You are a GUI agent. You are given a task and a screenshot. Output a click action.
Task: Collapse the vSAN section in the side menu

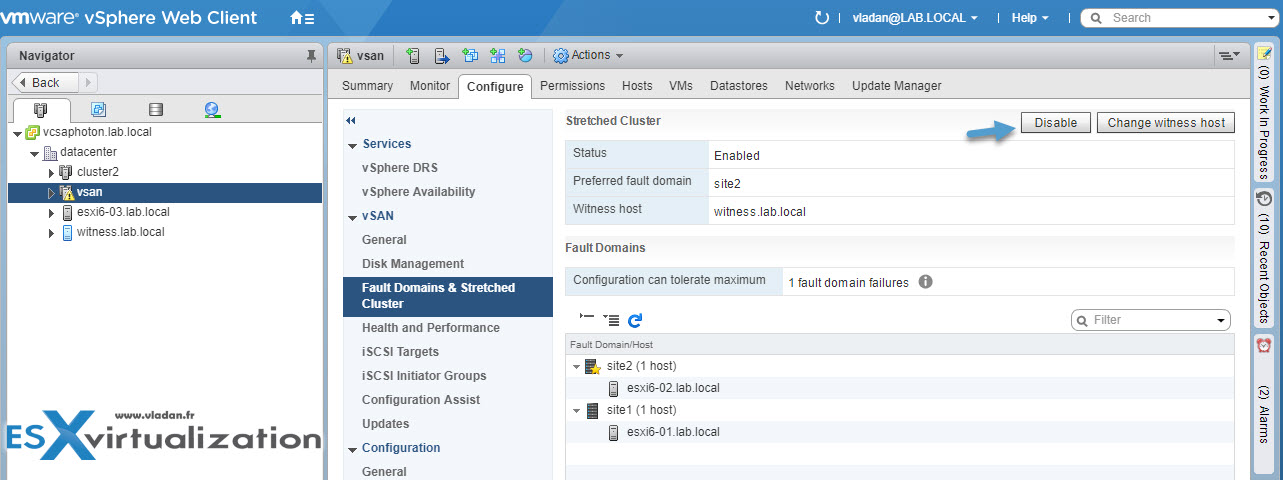tap(352, 217)
